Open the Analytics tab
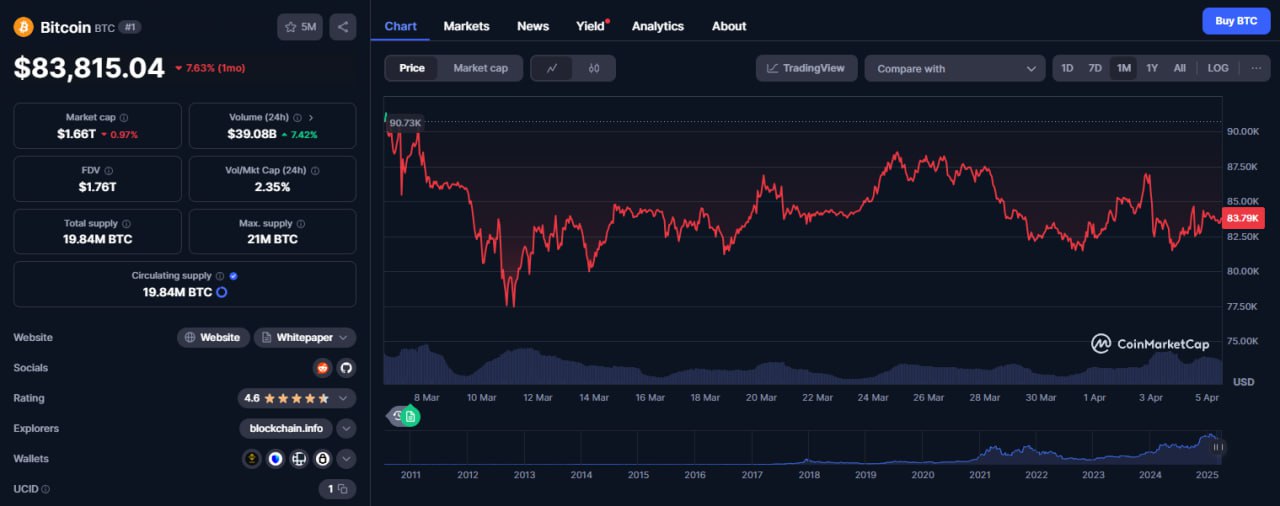The image size is (1280, 506). point(658,26)
